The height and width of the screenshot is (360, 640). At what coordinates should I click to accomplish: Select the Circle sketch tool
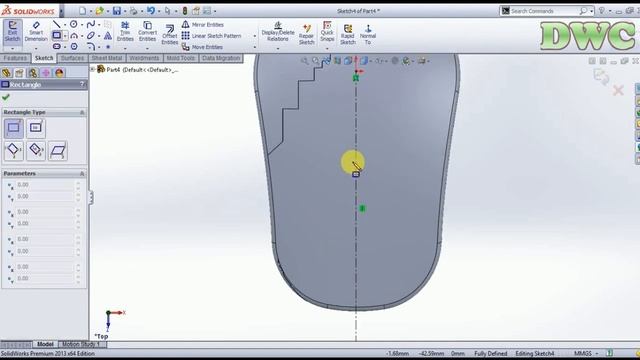pyautogui.click(x=74, y=24)
